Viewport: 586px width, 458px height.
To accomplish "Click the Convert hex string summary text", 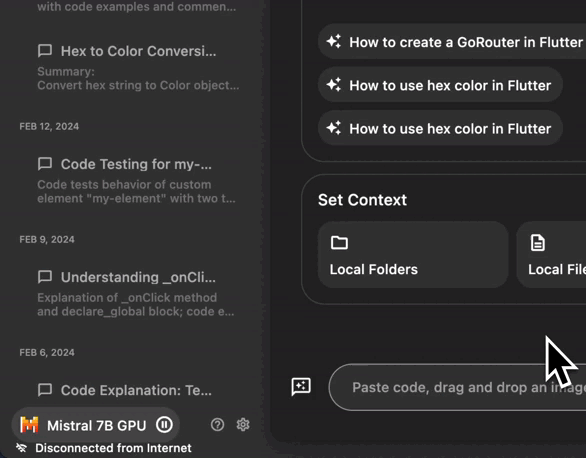I will click(x=138, y=86).
